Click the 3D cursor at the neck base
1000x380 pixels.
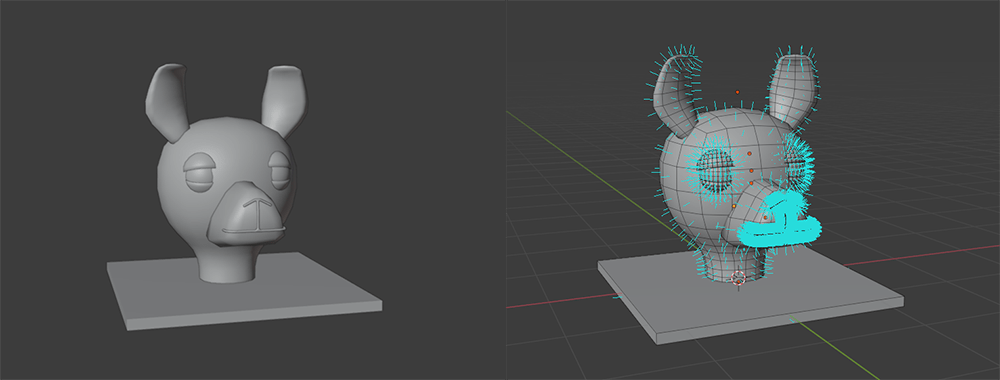739,278
